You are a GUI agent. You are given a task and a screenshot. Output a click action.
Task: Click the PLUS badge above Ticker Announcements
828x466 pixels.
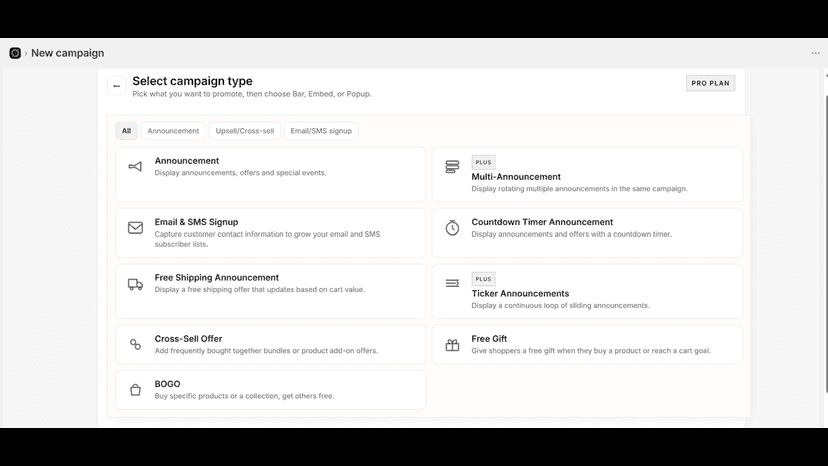point(483,279)
